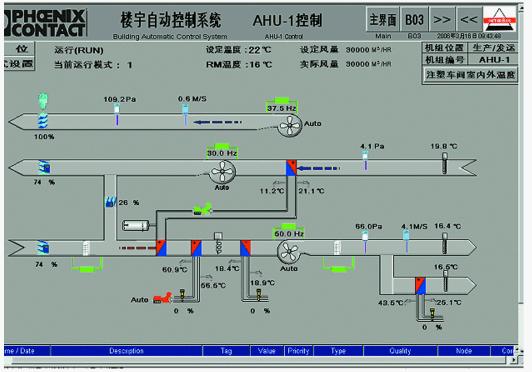Image resolution: width=532 pixels, height=372 pixels.
Task: Click the 30.0 Hz return fan icon
Action: click(222, 171)
